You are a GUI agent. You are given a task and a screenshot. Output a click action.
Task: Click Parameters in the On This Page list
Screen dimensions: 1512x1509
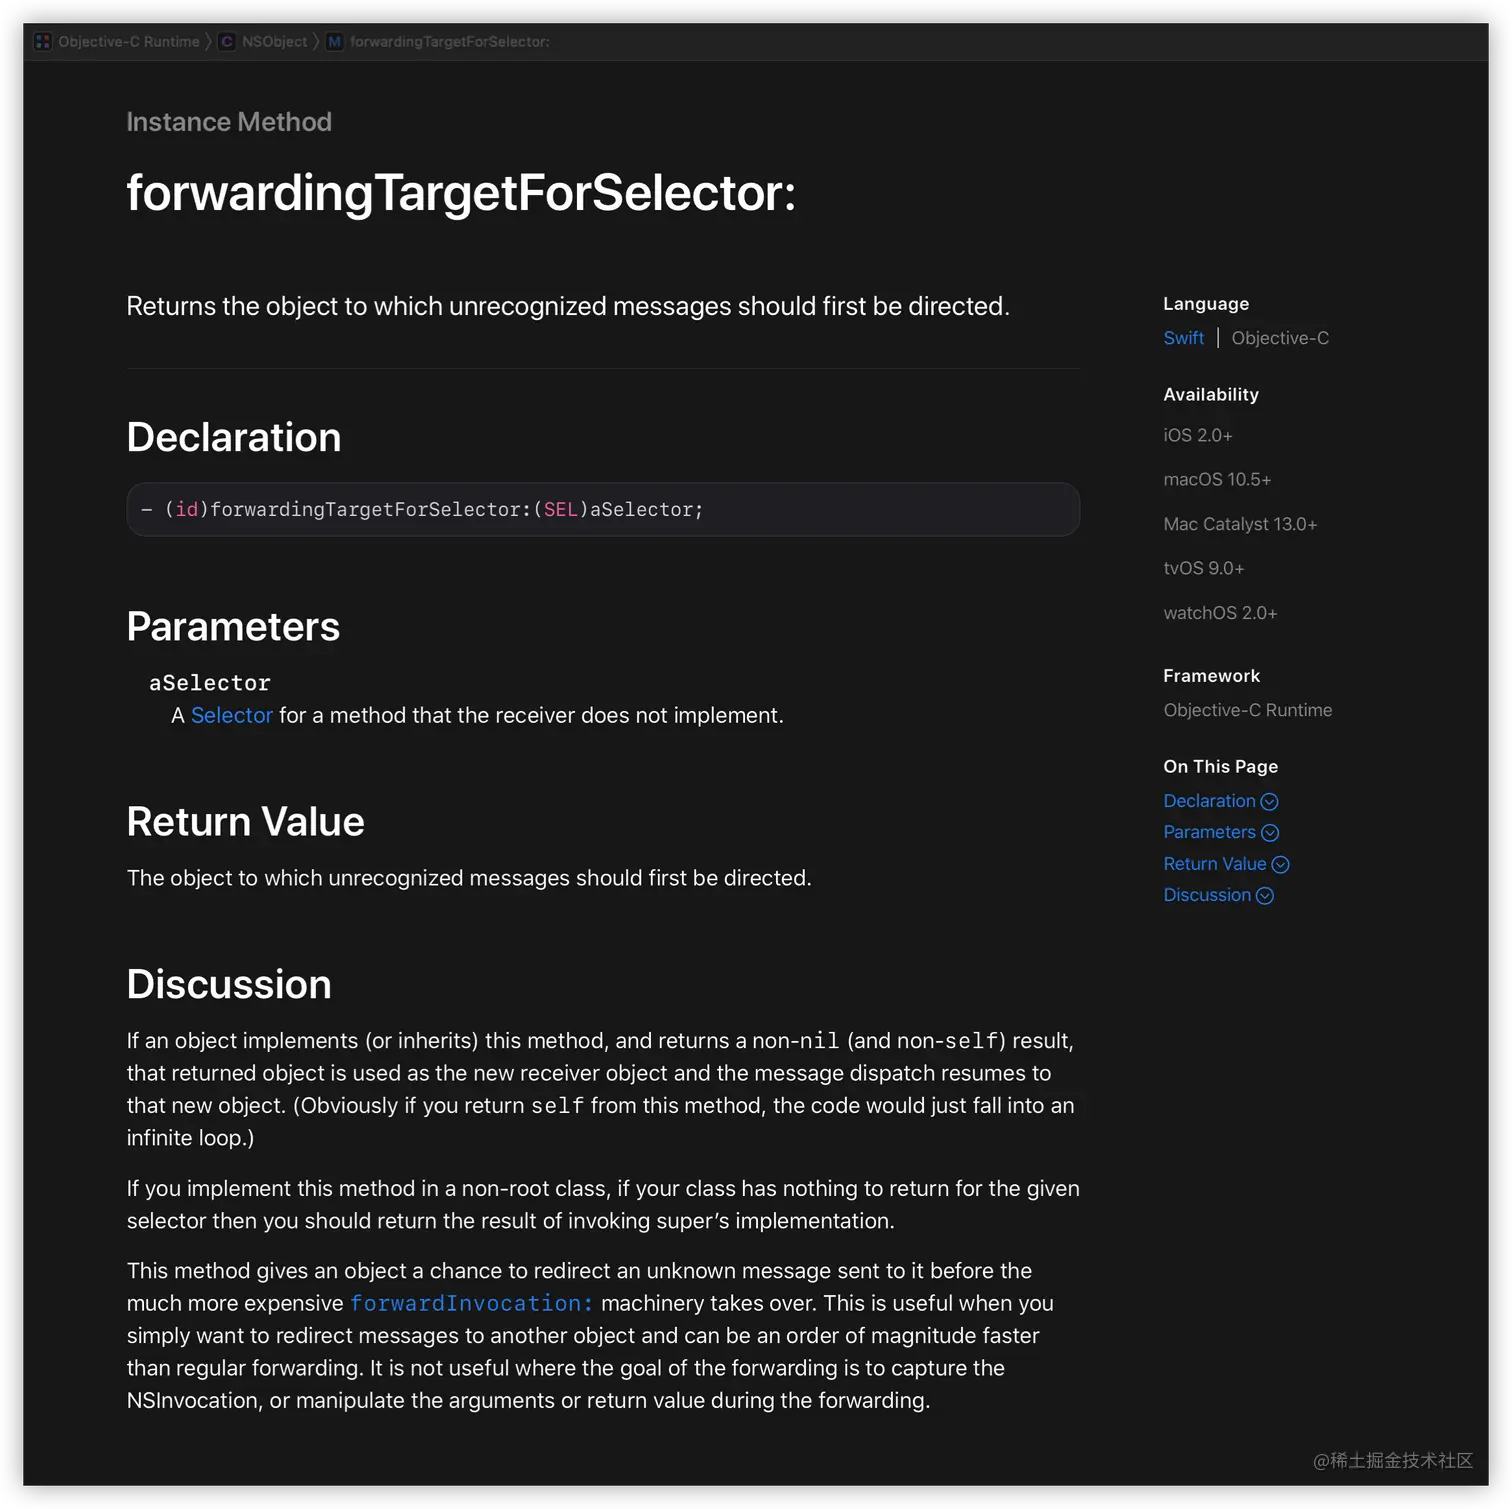1210,832
